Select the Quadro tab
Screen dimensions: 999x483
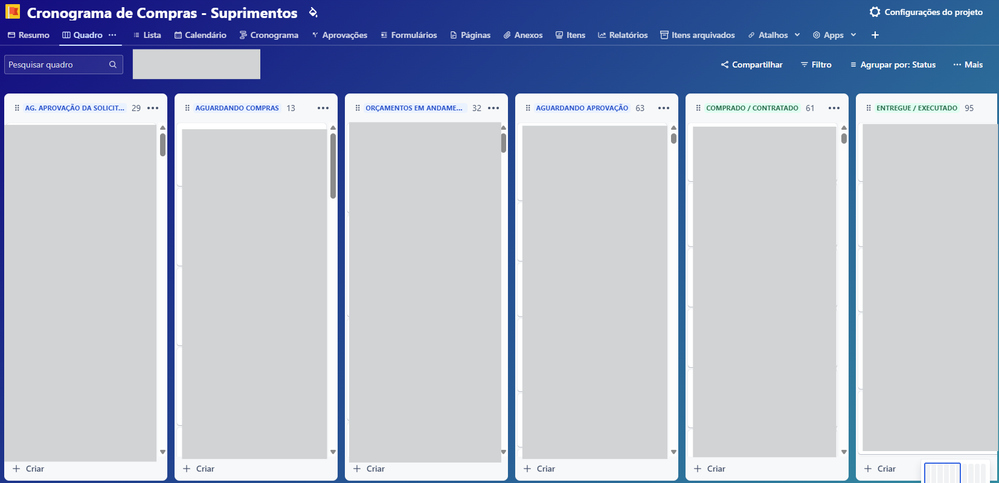point(82,35)
